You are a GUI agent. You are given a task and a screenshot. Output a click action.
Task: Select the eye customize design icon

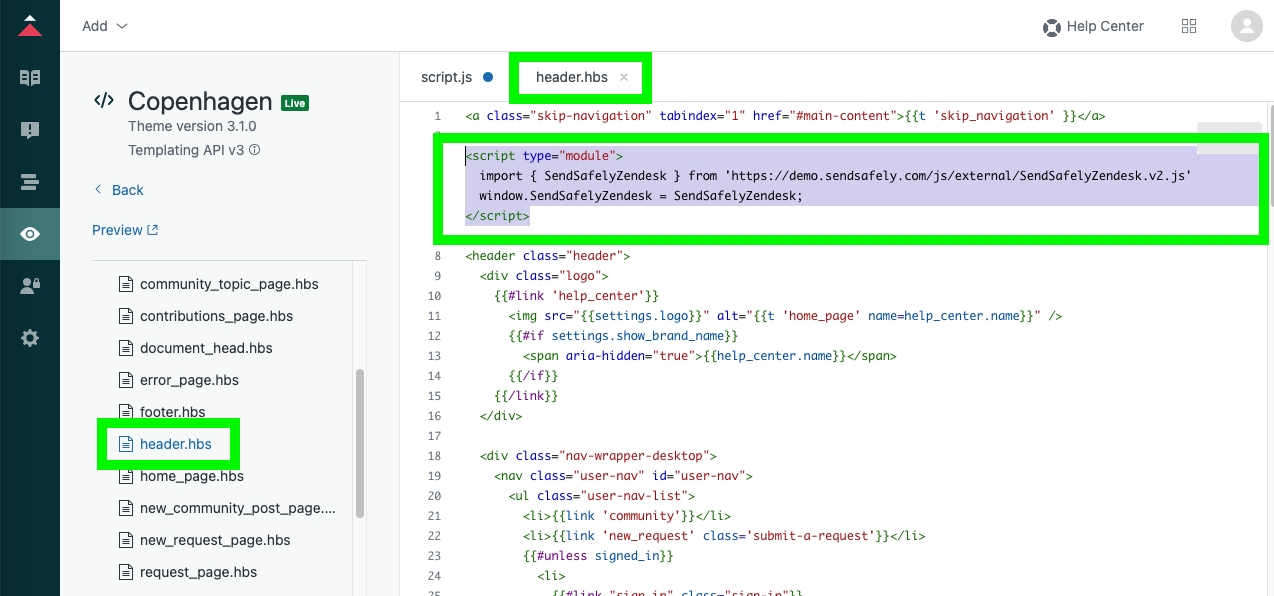[x=30, y=234]
